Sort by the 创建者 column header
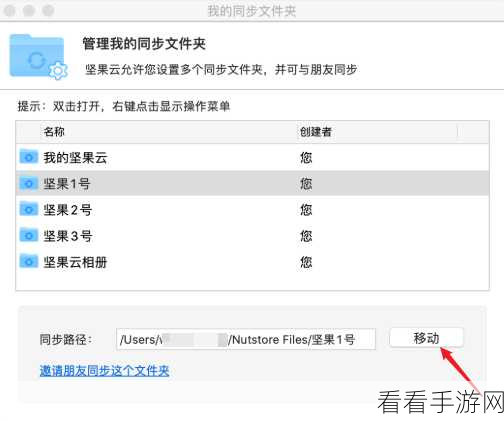504x421 pixels. [x=316, y=132]
